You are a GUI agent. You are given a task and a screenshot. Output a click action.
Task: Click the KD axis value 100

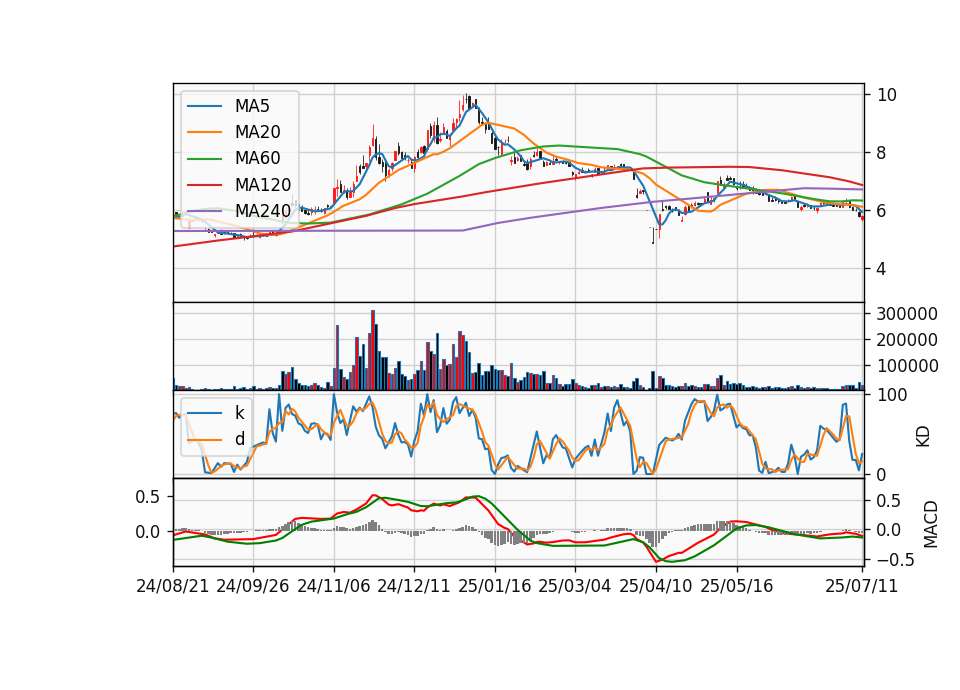pos(891,396)
